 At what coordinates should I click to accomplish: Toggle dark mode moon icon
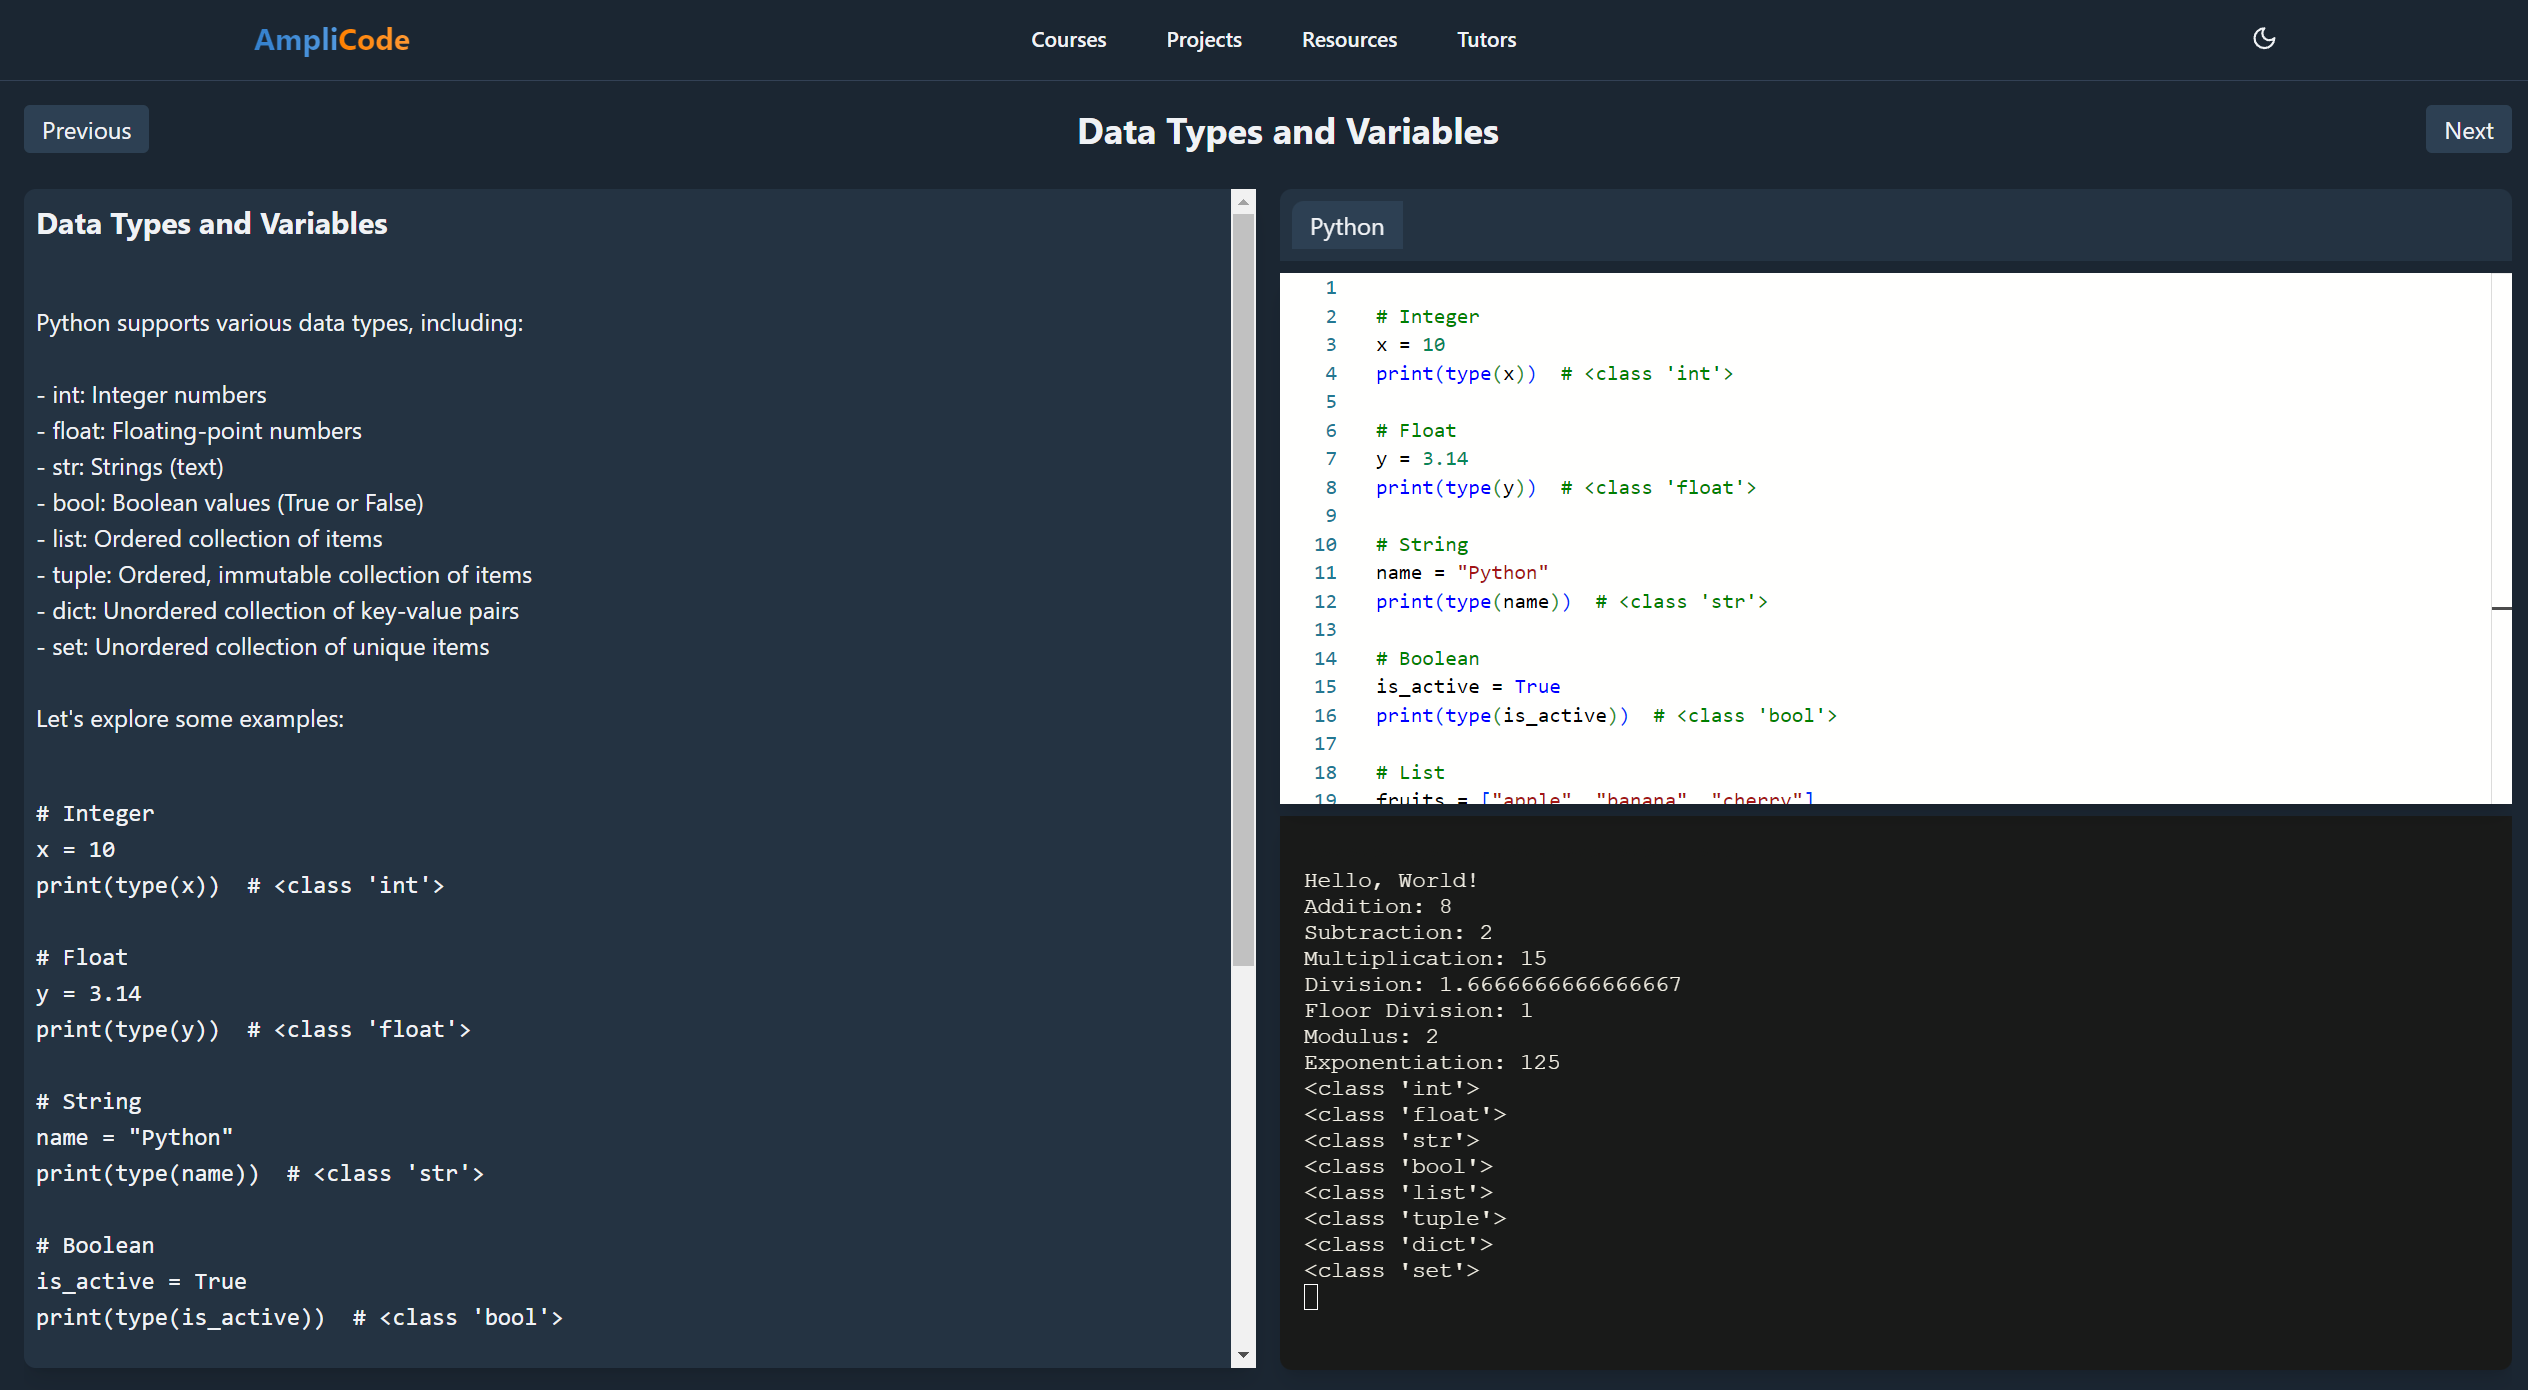tap(2264, 39)
